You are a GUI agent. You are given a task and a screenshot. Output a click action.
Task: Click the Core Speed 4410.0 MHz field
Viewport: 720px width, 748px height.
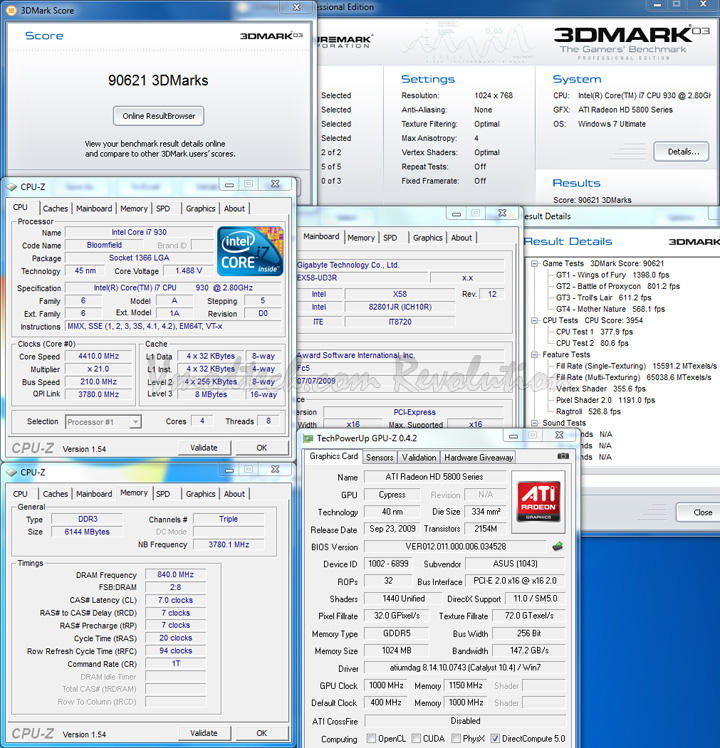point(99,356)
